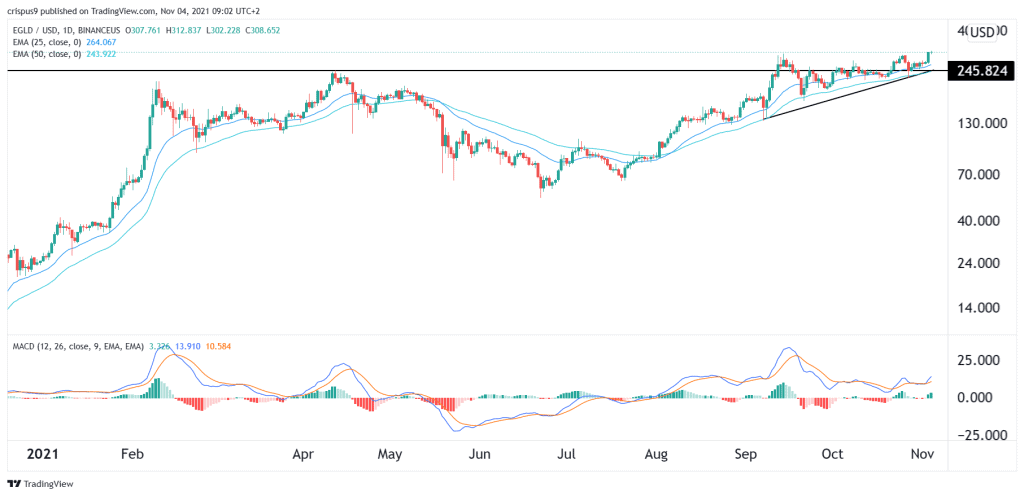Click the 25.000 MACD axis label
Viewport: 1024px width, 496px height.
click(x=979, y=360)
